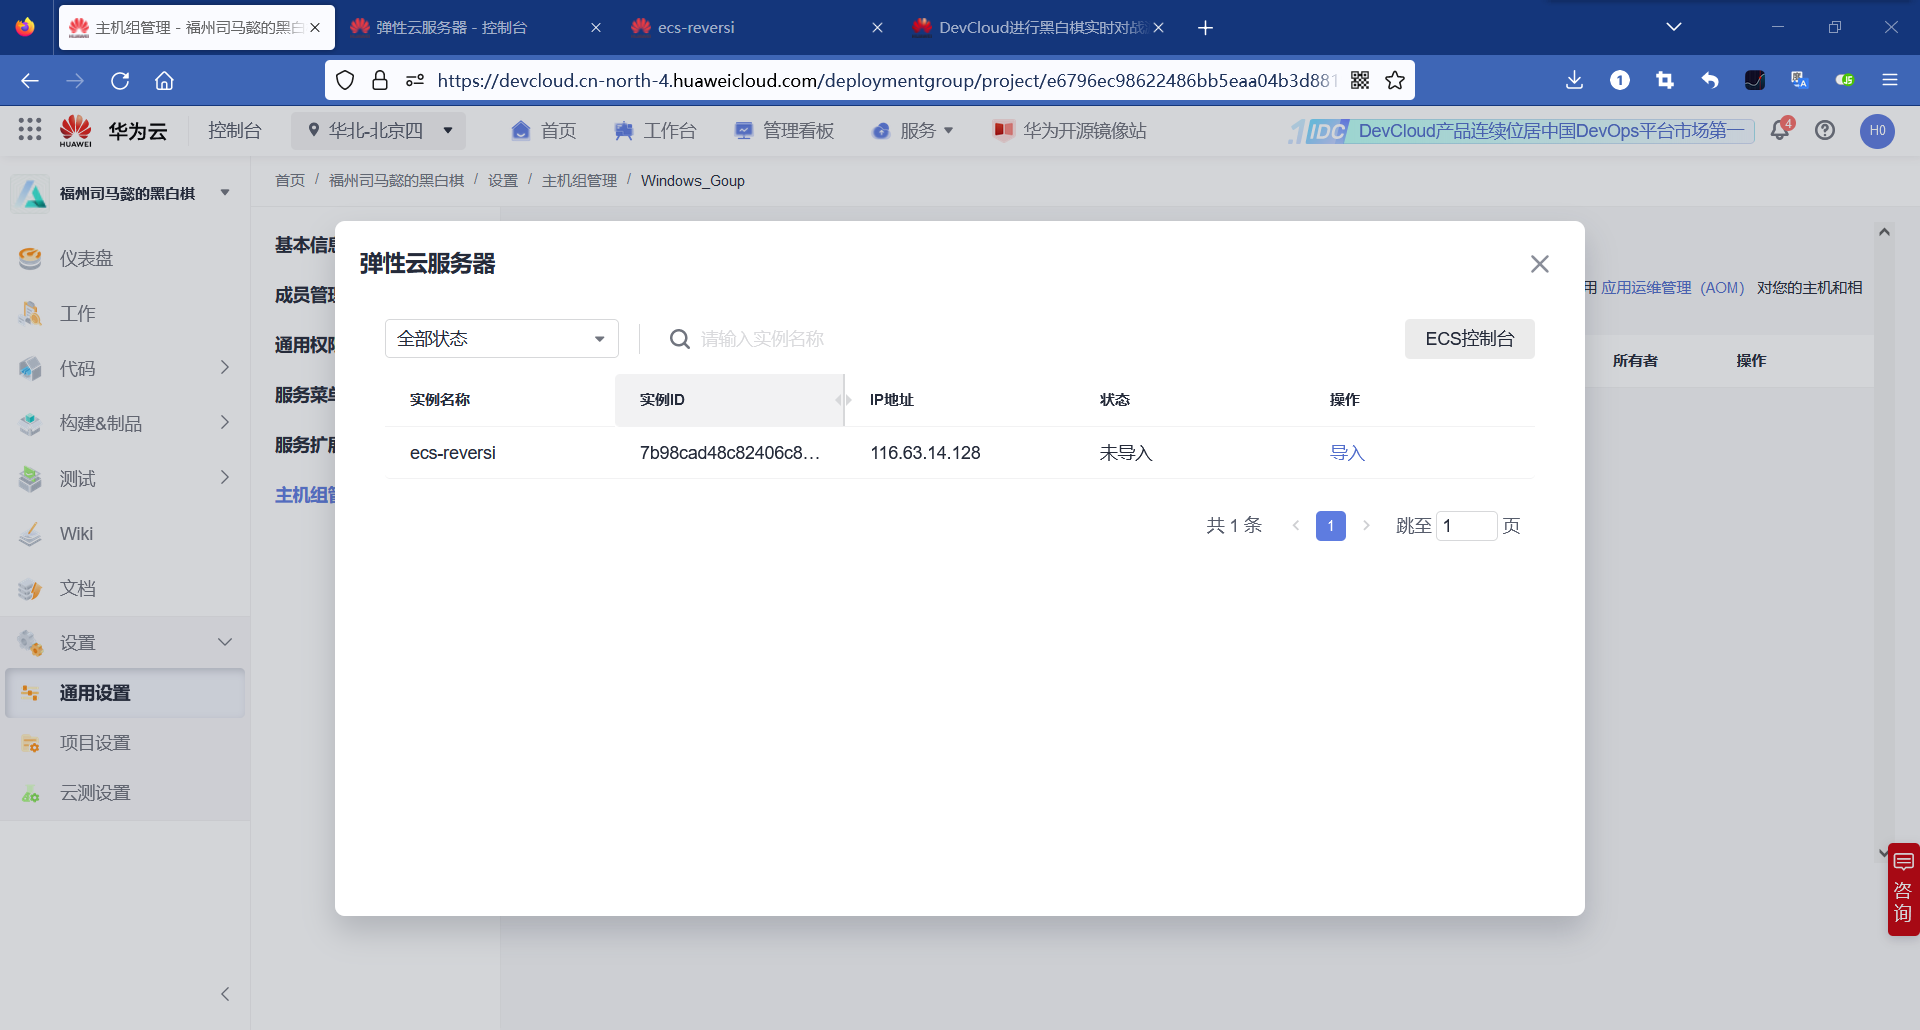
Task: Open 管理看板 in the top navigation
Action: tap(784, 131)
